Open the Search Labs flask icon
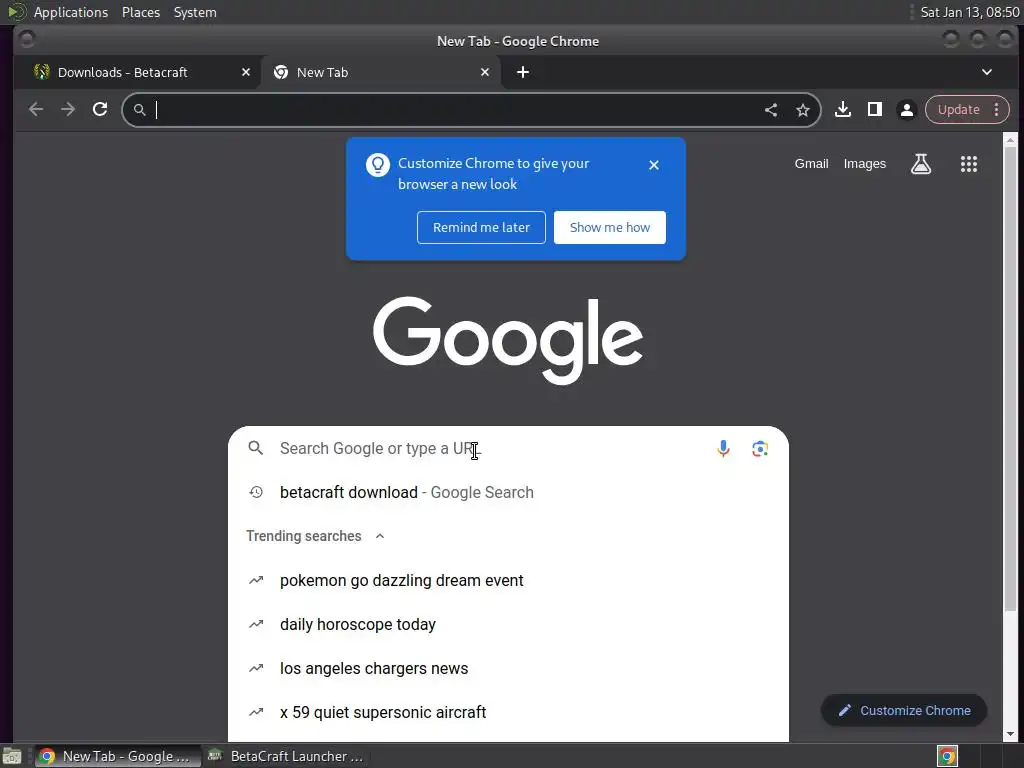This screenshot has width=1024, height=768. (921, 164)
